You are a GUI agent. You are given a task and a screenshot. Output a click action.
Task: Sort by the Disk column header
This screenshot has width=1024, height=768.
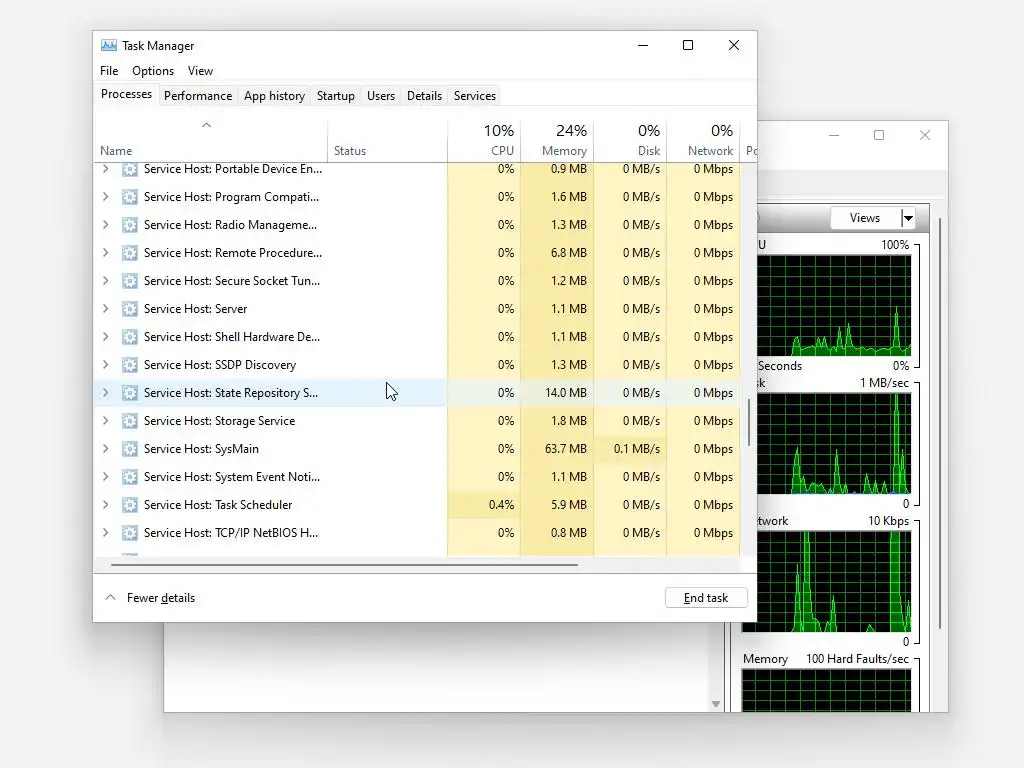pyautogui.click(x=630, y=140)
